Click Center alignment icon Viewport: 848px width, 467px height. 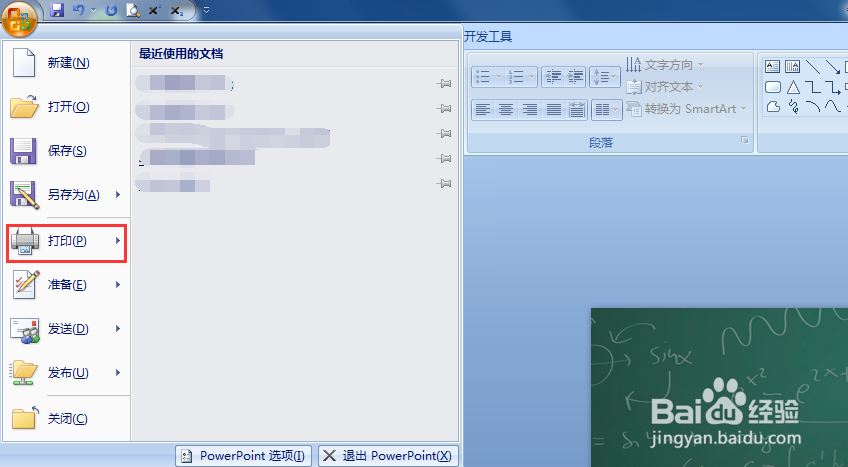pos(506,110)
